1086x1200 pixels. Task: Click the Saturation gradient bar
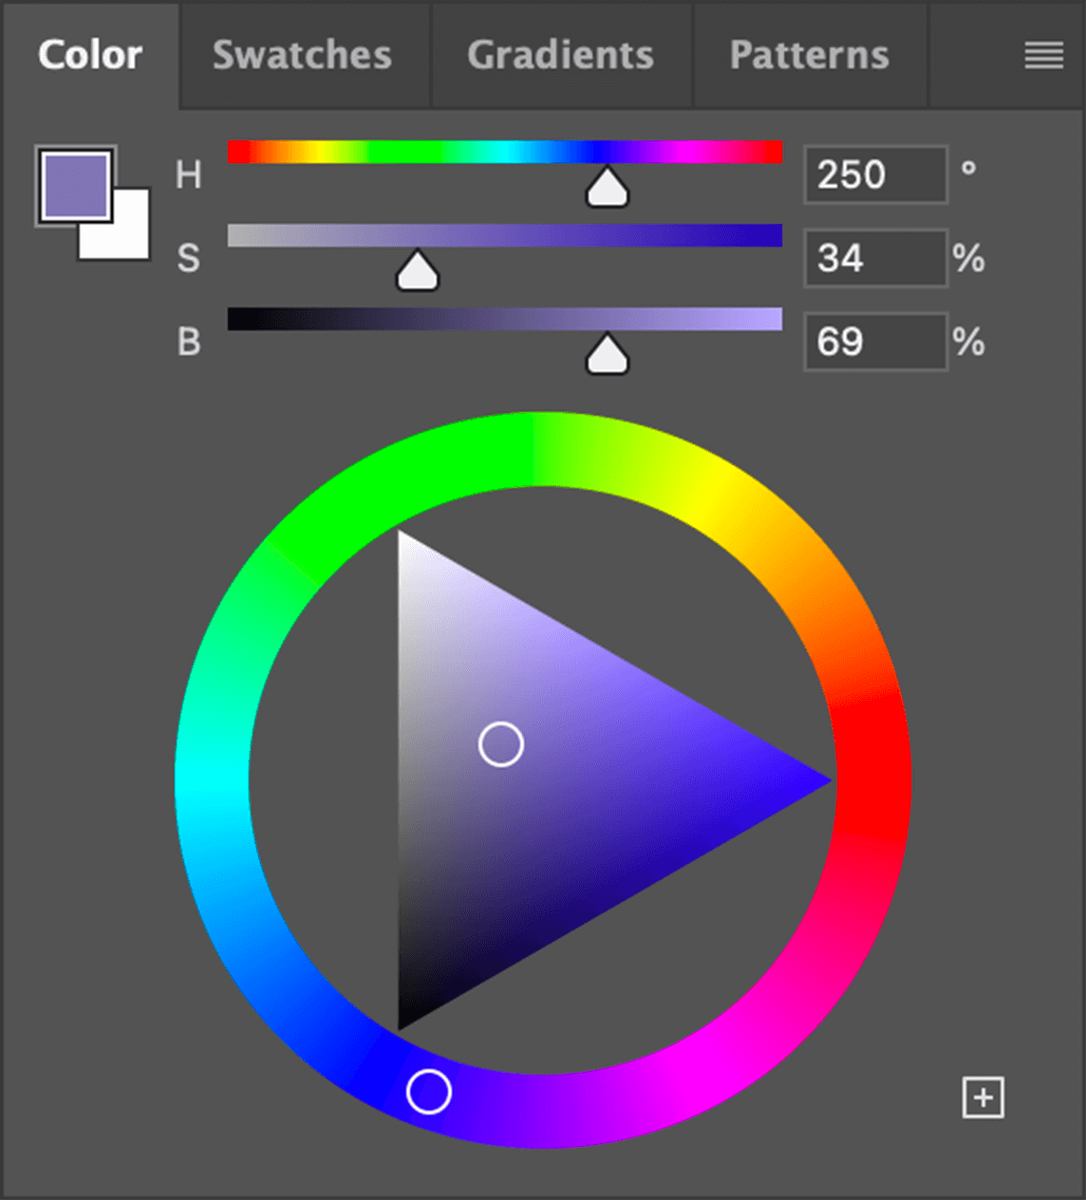[505, 235]
